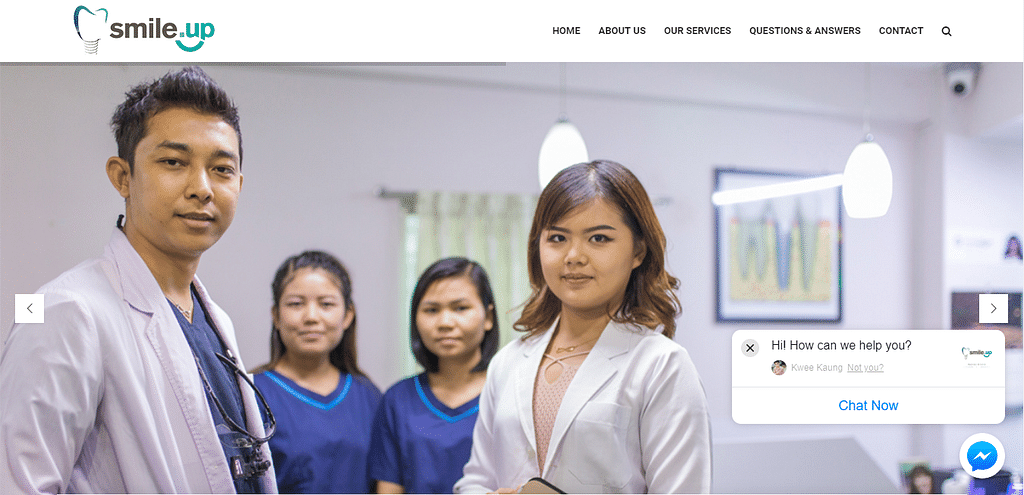The image size is (1024, 495).
Task: Go to the CONTACT page
Action: pos(901,31)
